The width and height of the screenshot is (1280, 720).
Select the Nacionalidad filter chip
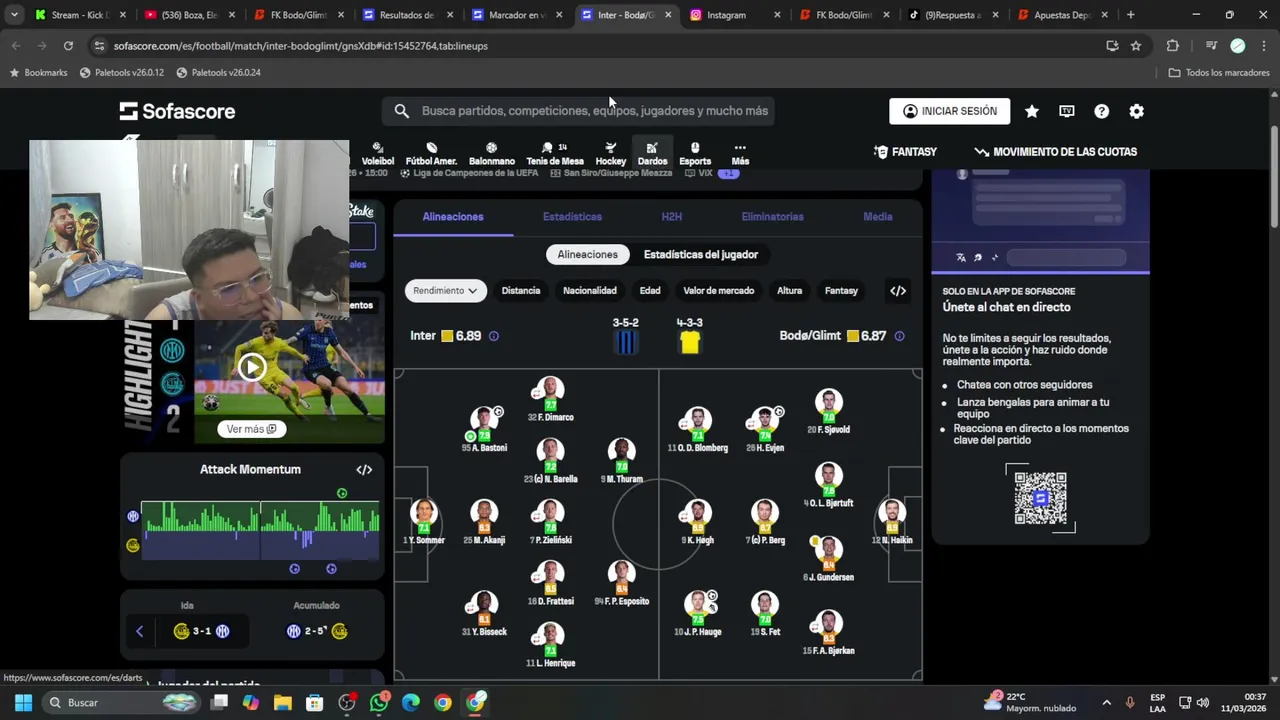(x=589, y=291)
